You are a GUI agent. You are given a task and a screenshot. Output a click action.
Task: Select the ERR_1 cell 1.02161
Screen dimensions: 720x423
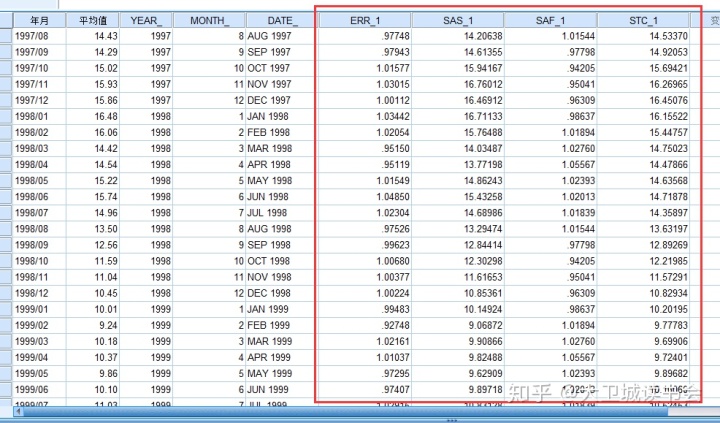click(365, 342)
